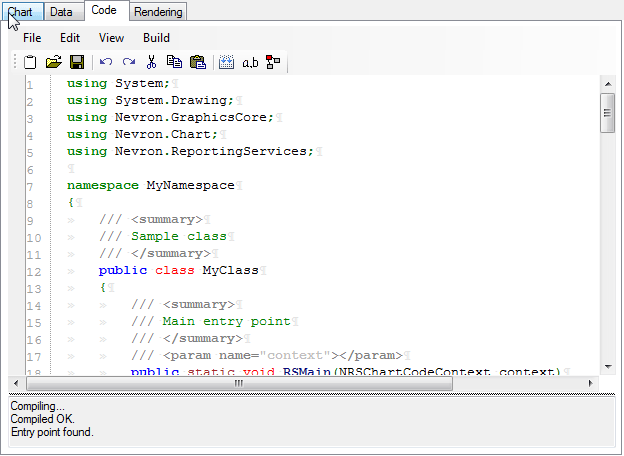
Task: Paste using the clipboard icon
Action: (x=198, y=62)
